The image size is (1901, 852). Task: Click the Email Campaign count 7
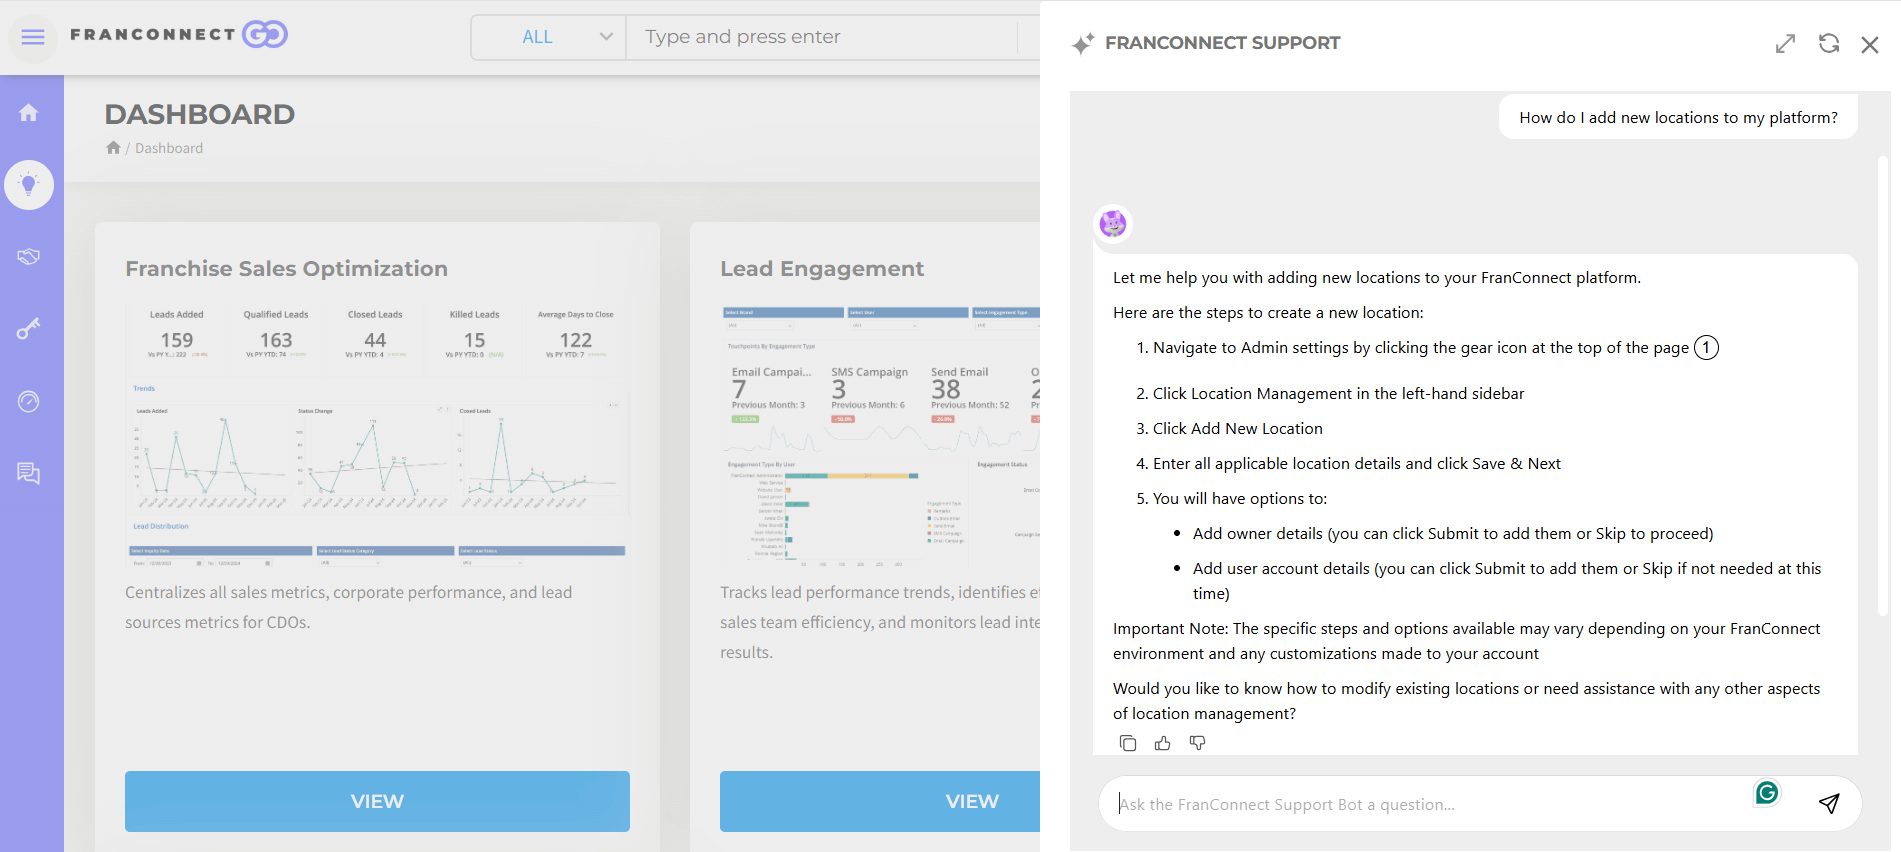(x=739, y=389)
